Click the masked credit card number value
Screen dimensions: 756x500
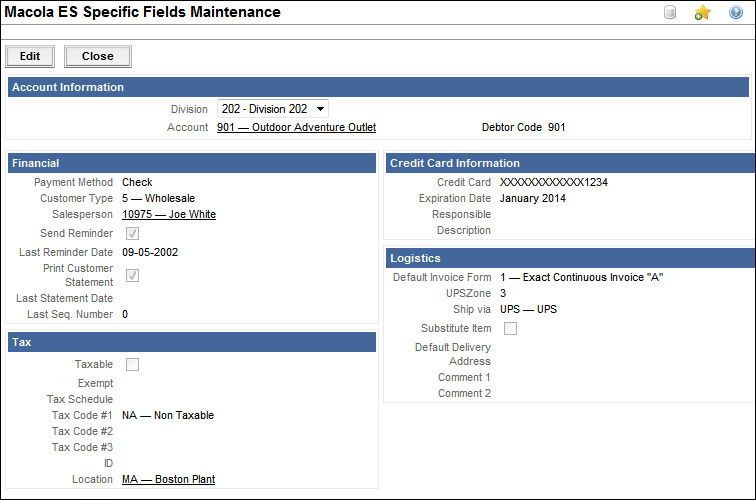click(553, 183)
